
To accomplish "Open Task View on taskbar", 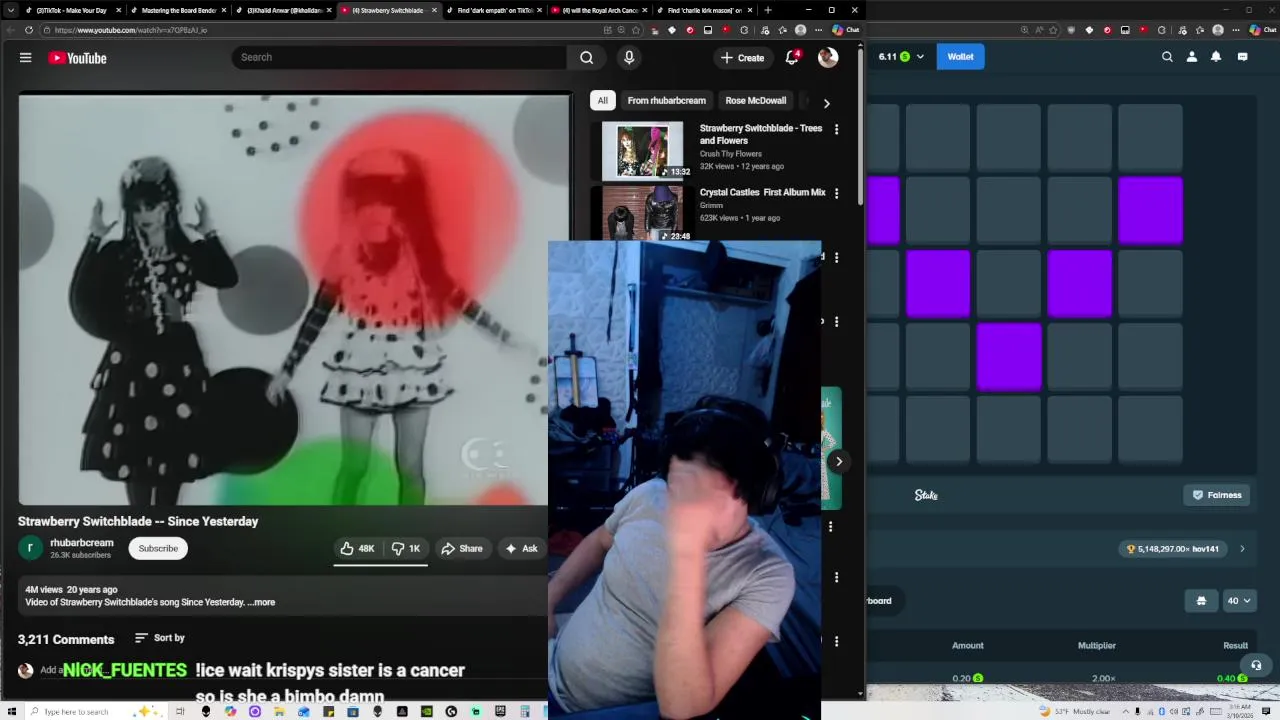I will [180, 711].
